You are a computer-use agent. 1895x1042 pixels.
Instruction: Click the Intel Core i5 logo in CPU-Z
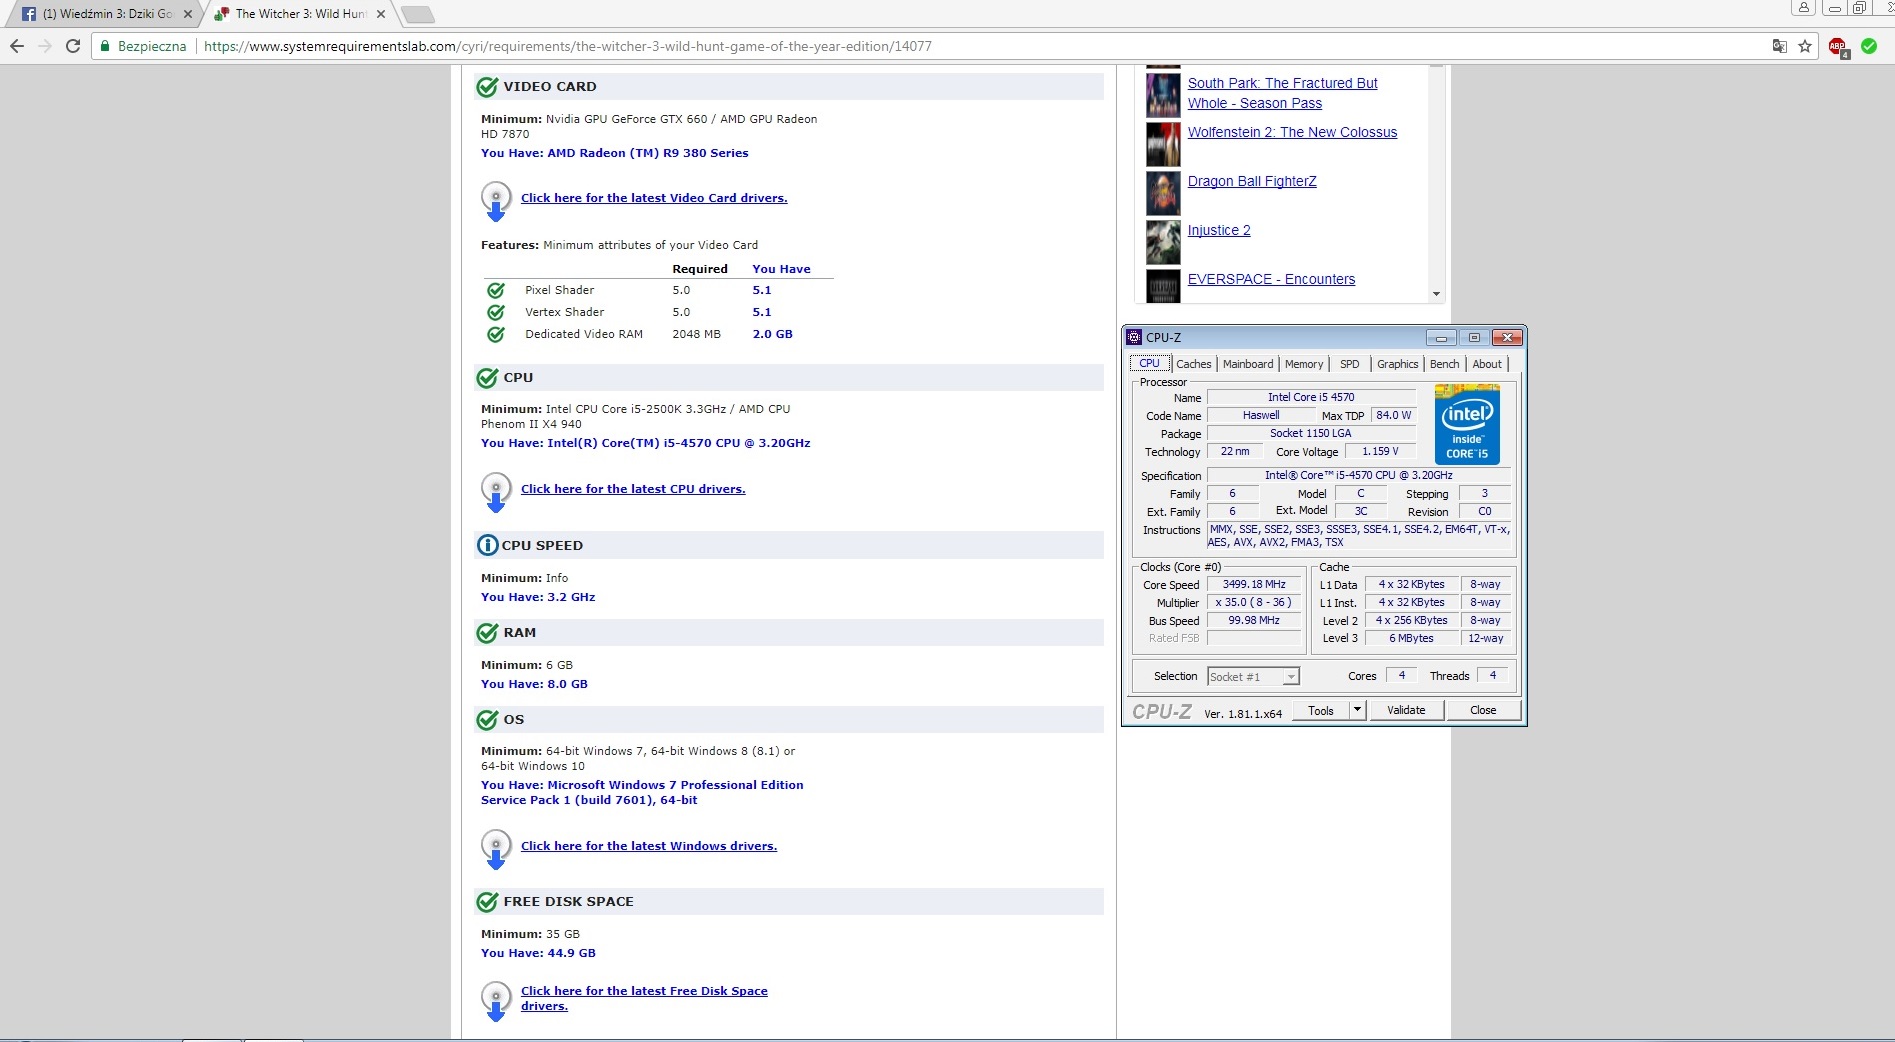point(1467,425)
